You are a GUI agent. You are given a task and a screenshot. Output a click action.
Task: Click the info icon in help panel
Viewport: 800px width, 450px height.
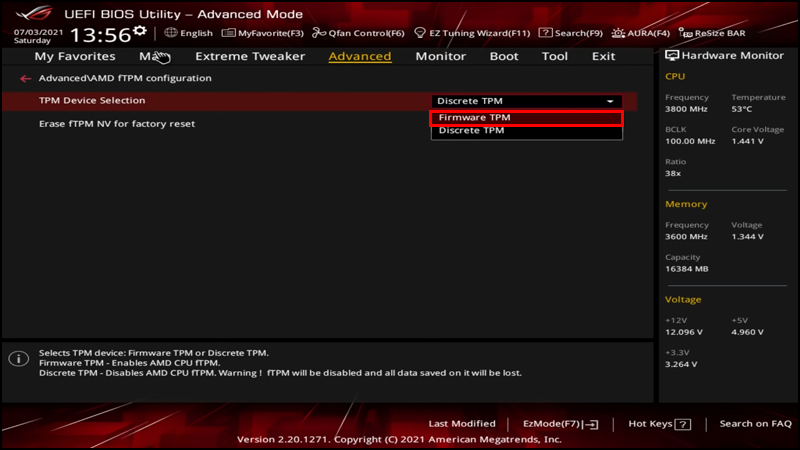(18, 359)
